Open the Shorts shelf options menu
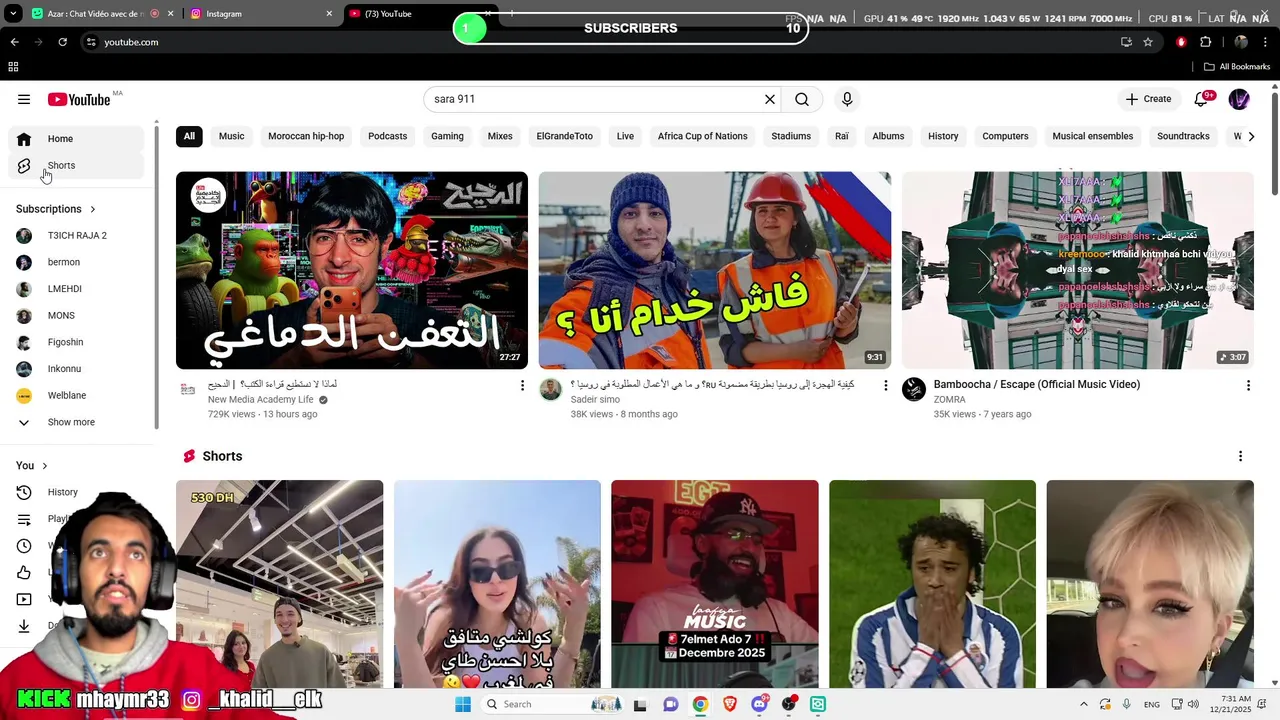Viewport: 1280px width, 720px height. click(x=1240, y=456)
